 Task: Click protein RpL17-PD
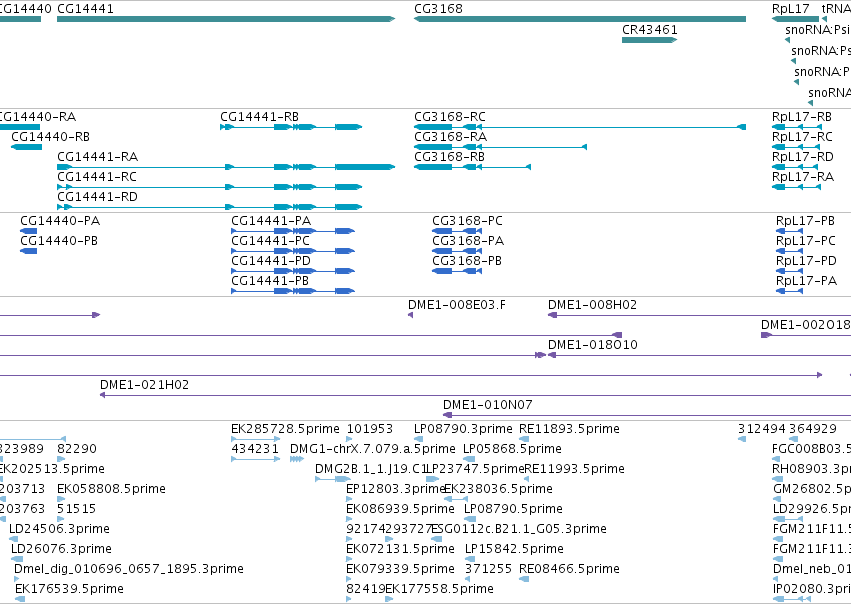pos(789,271)
